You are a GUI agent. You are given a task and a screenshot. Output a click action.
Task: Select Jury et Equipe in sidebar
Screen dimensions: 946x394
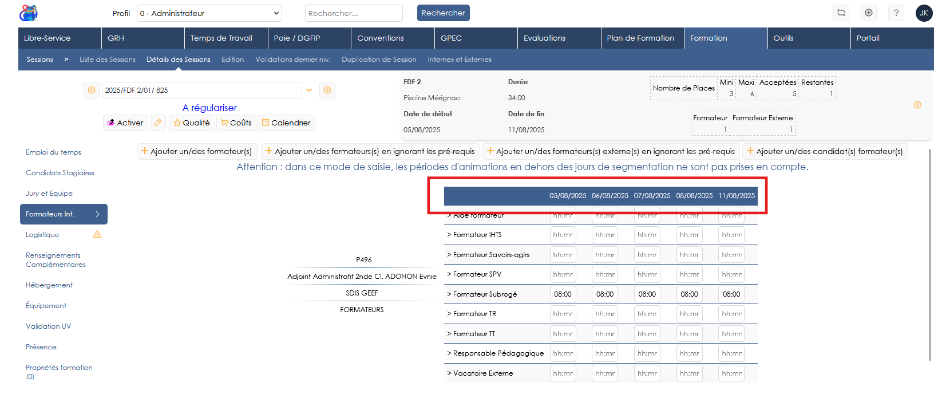(49, 193)
